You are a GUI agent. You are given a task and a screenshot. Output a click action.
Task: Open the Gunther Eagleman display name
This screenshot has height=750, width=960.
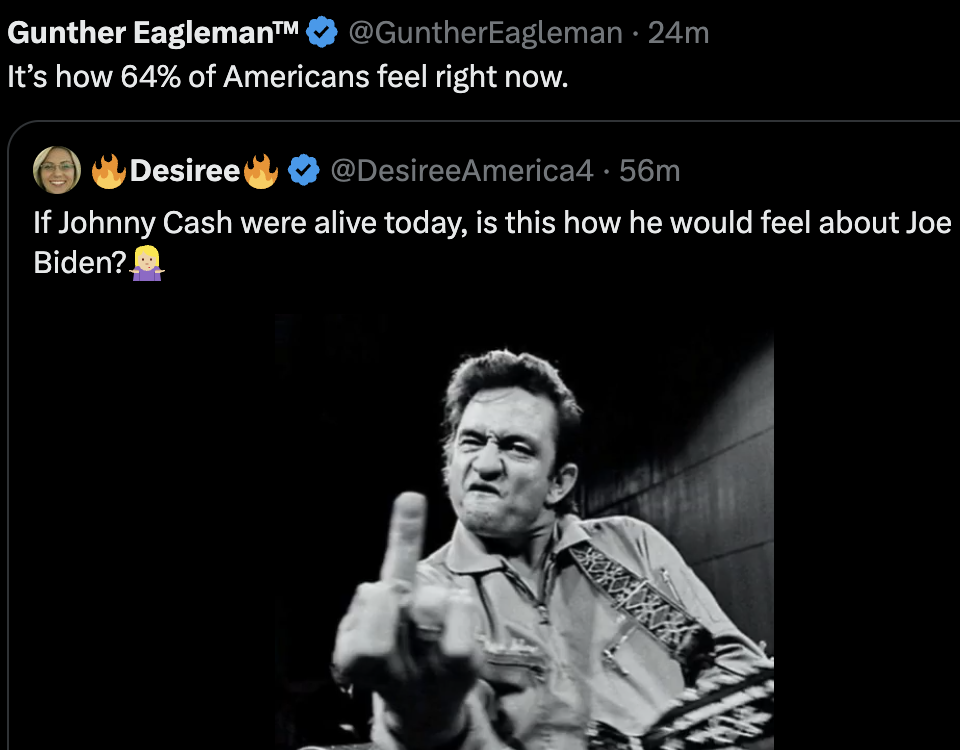coord(140,33)
